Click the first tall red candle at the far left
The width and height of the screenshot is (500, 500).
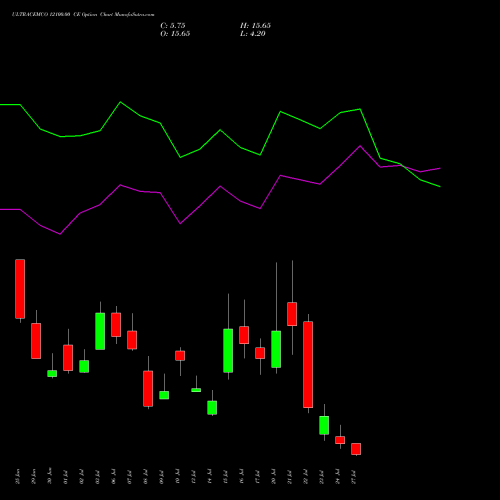coord(20,289)
